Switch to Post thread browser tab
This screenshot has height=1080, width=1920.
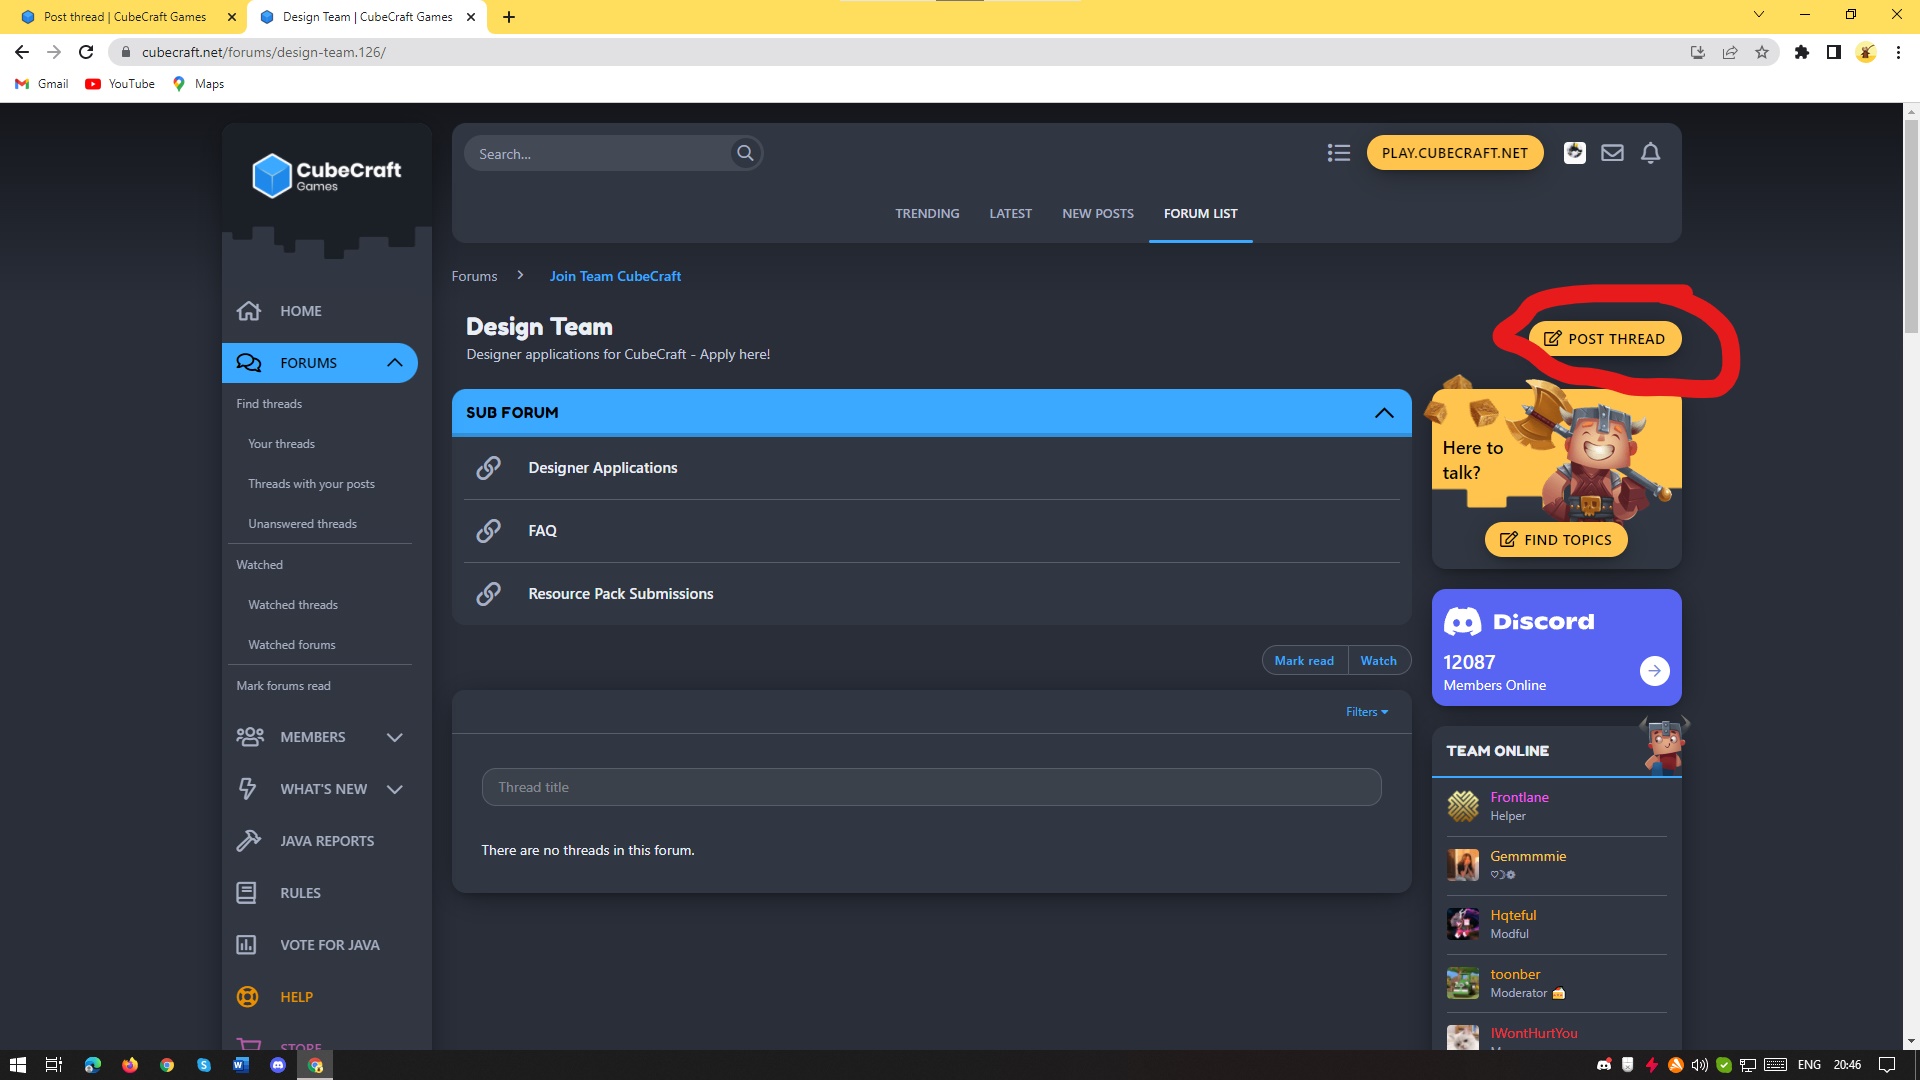click(124, 17)
